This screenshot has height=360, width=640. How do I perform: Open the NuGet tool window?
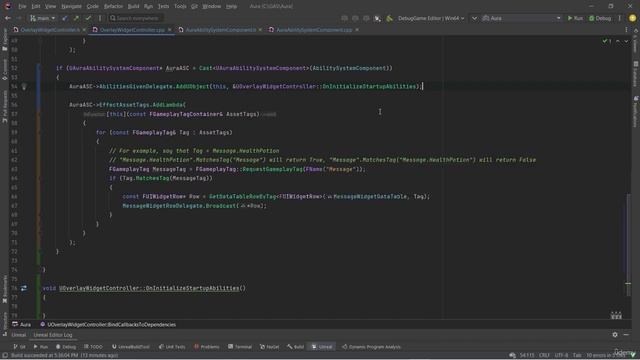pyautogui.click(x=269, y=347)
